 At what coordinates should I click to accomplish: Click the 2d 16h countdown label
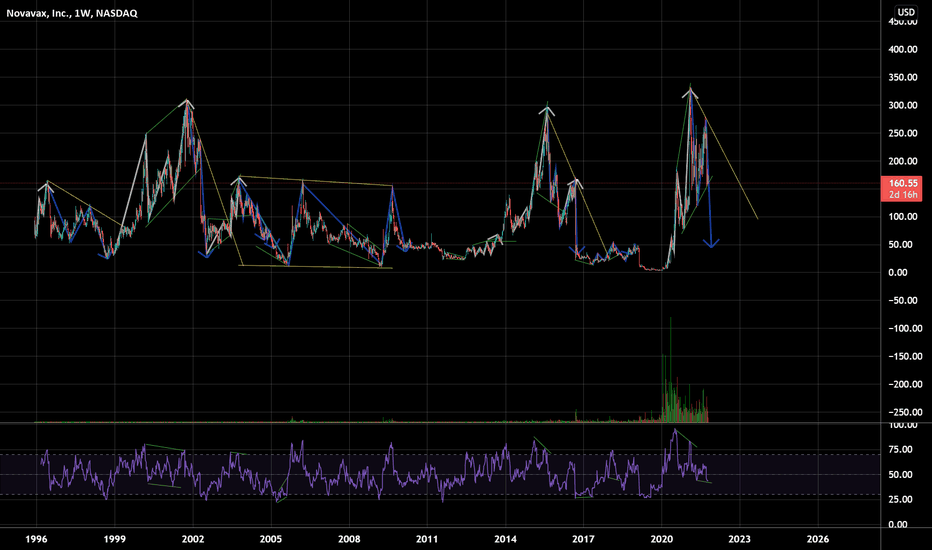tap(903, 195)
